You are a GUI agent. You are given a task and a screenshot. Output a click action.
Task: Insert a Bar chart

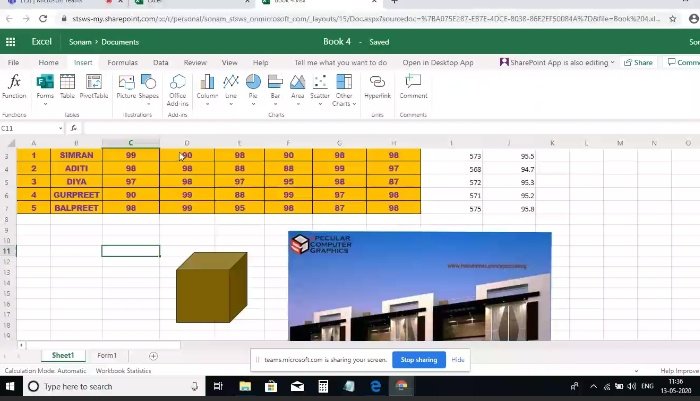point(275,87)
